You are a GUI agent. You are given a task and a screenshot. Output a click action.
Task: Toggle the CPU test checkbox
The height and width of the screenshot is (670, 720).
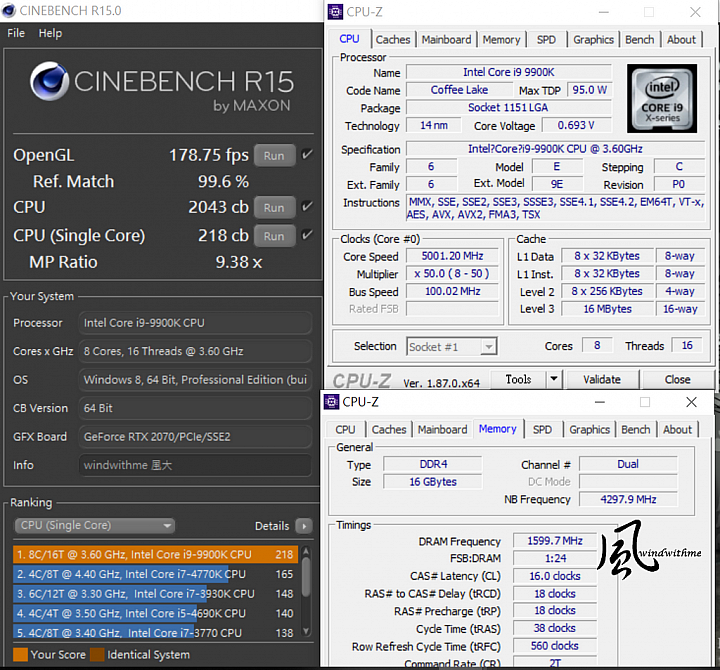click(307, 207)
